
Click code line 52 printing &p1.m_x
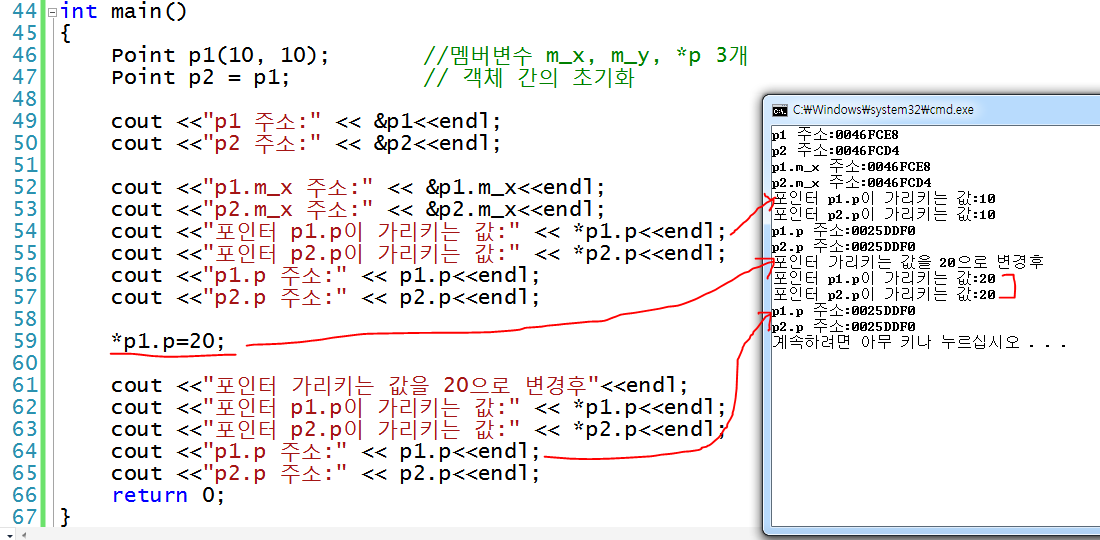click(x=358, y=188)
